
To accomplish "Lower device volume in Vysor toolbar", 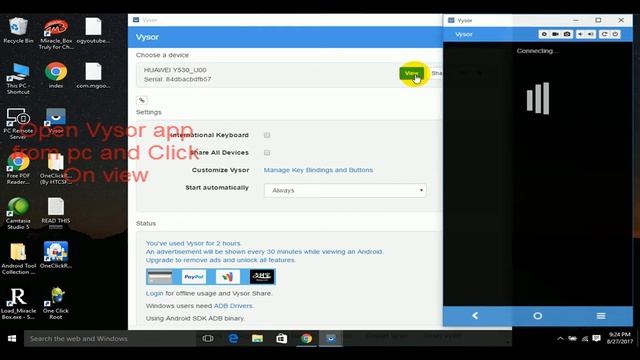I will 580,34.
